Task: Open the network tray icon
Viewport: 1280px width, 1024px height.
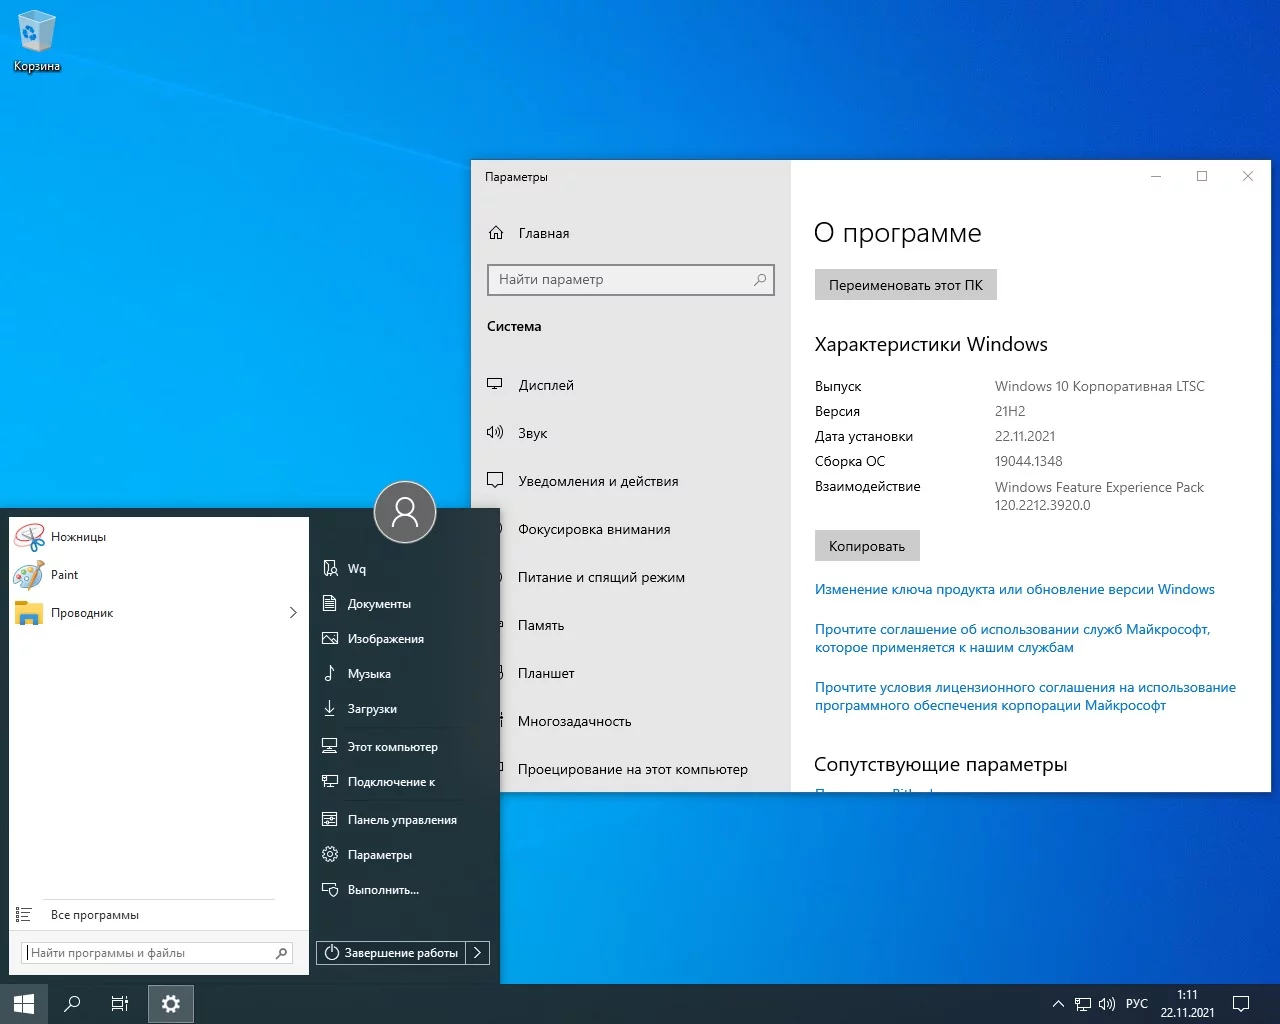Action: point(1083,1004)
